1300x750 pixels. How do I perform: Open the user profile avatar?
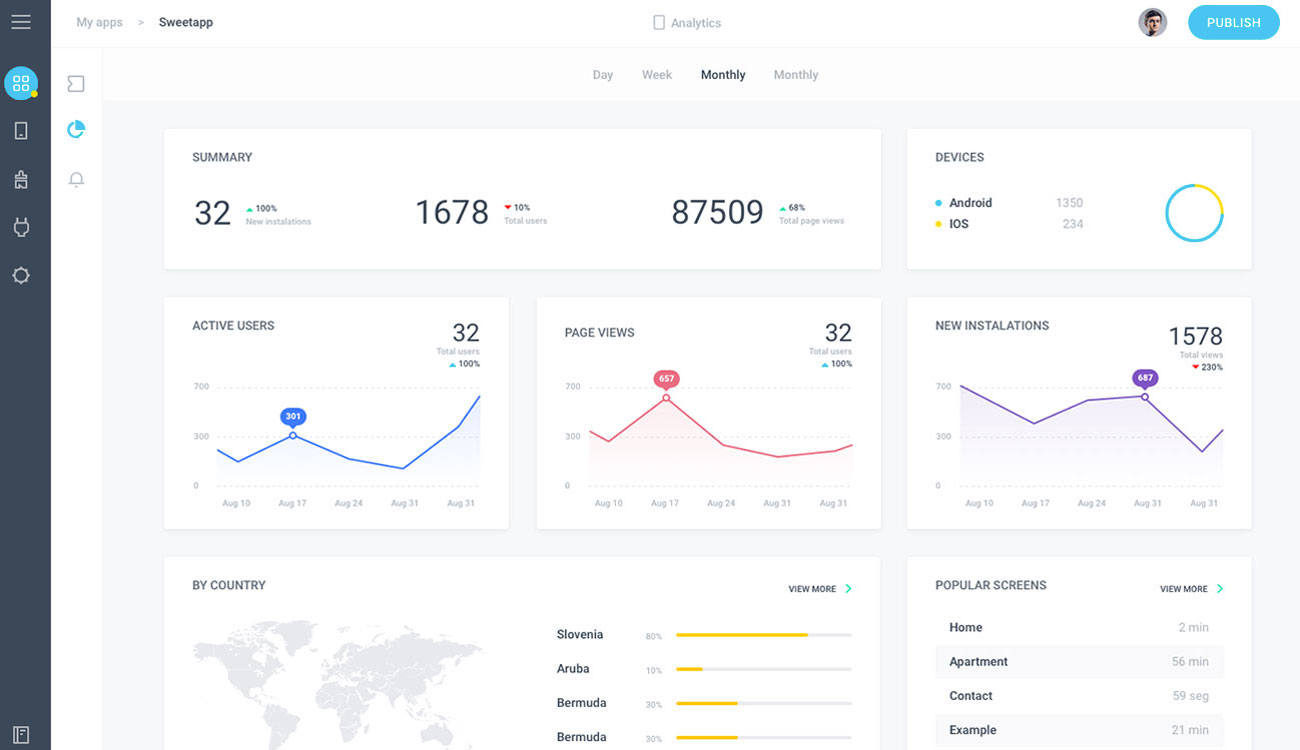pyautogui.click(x=1153, y=22)
